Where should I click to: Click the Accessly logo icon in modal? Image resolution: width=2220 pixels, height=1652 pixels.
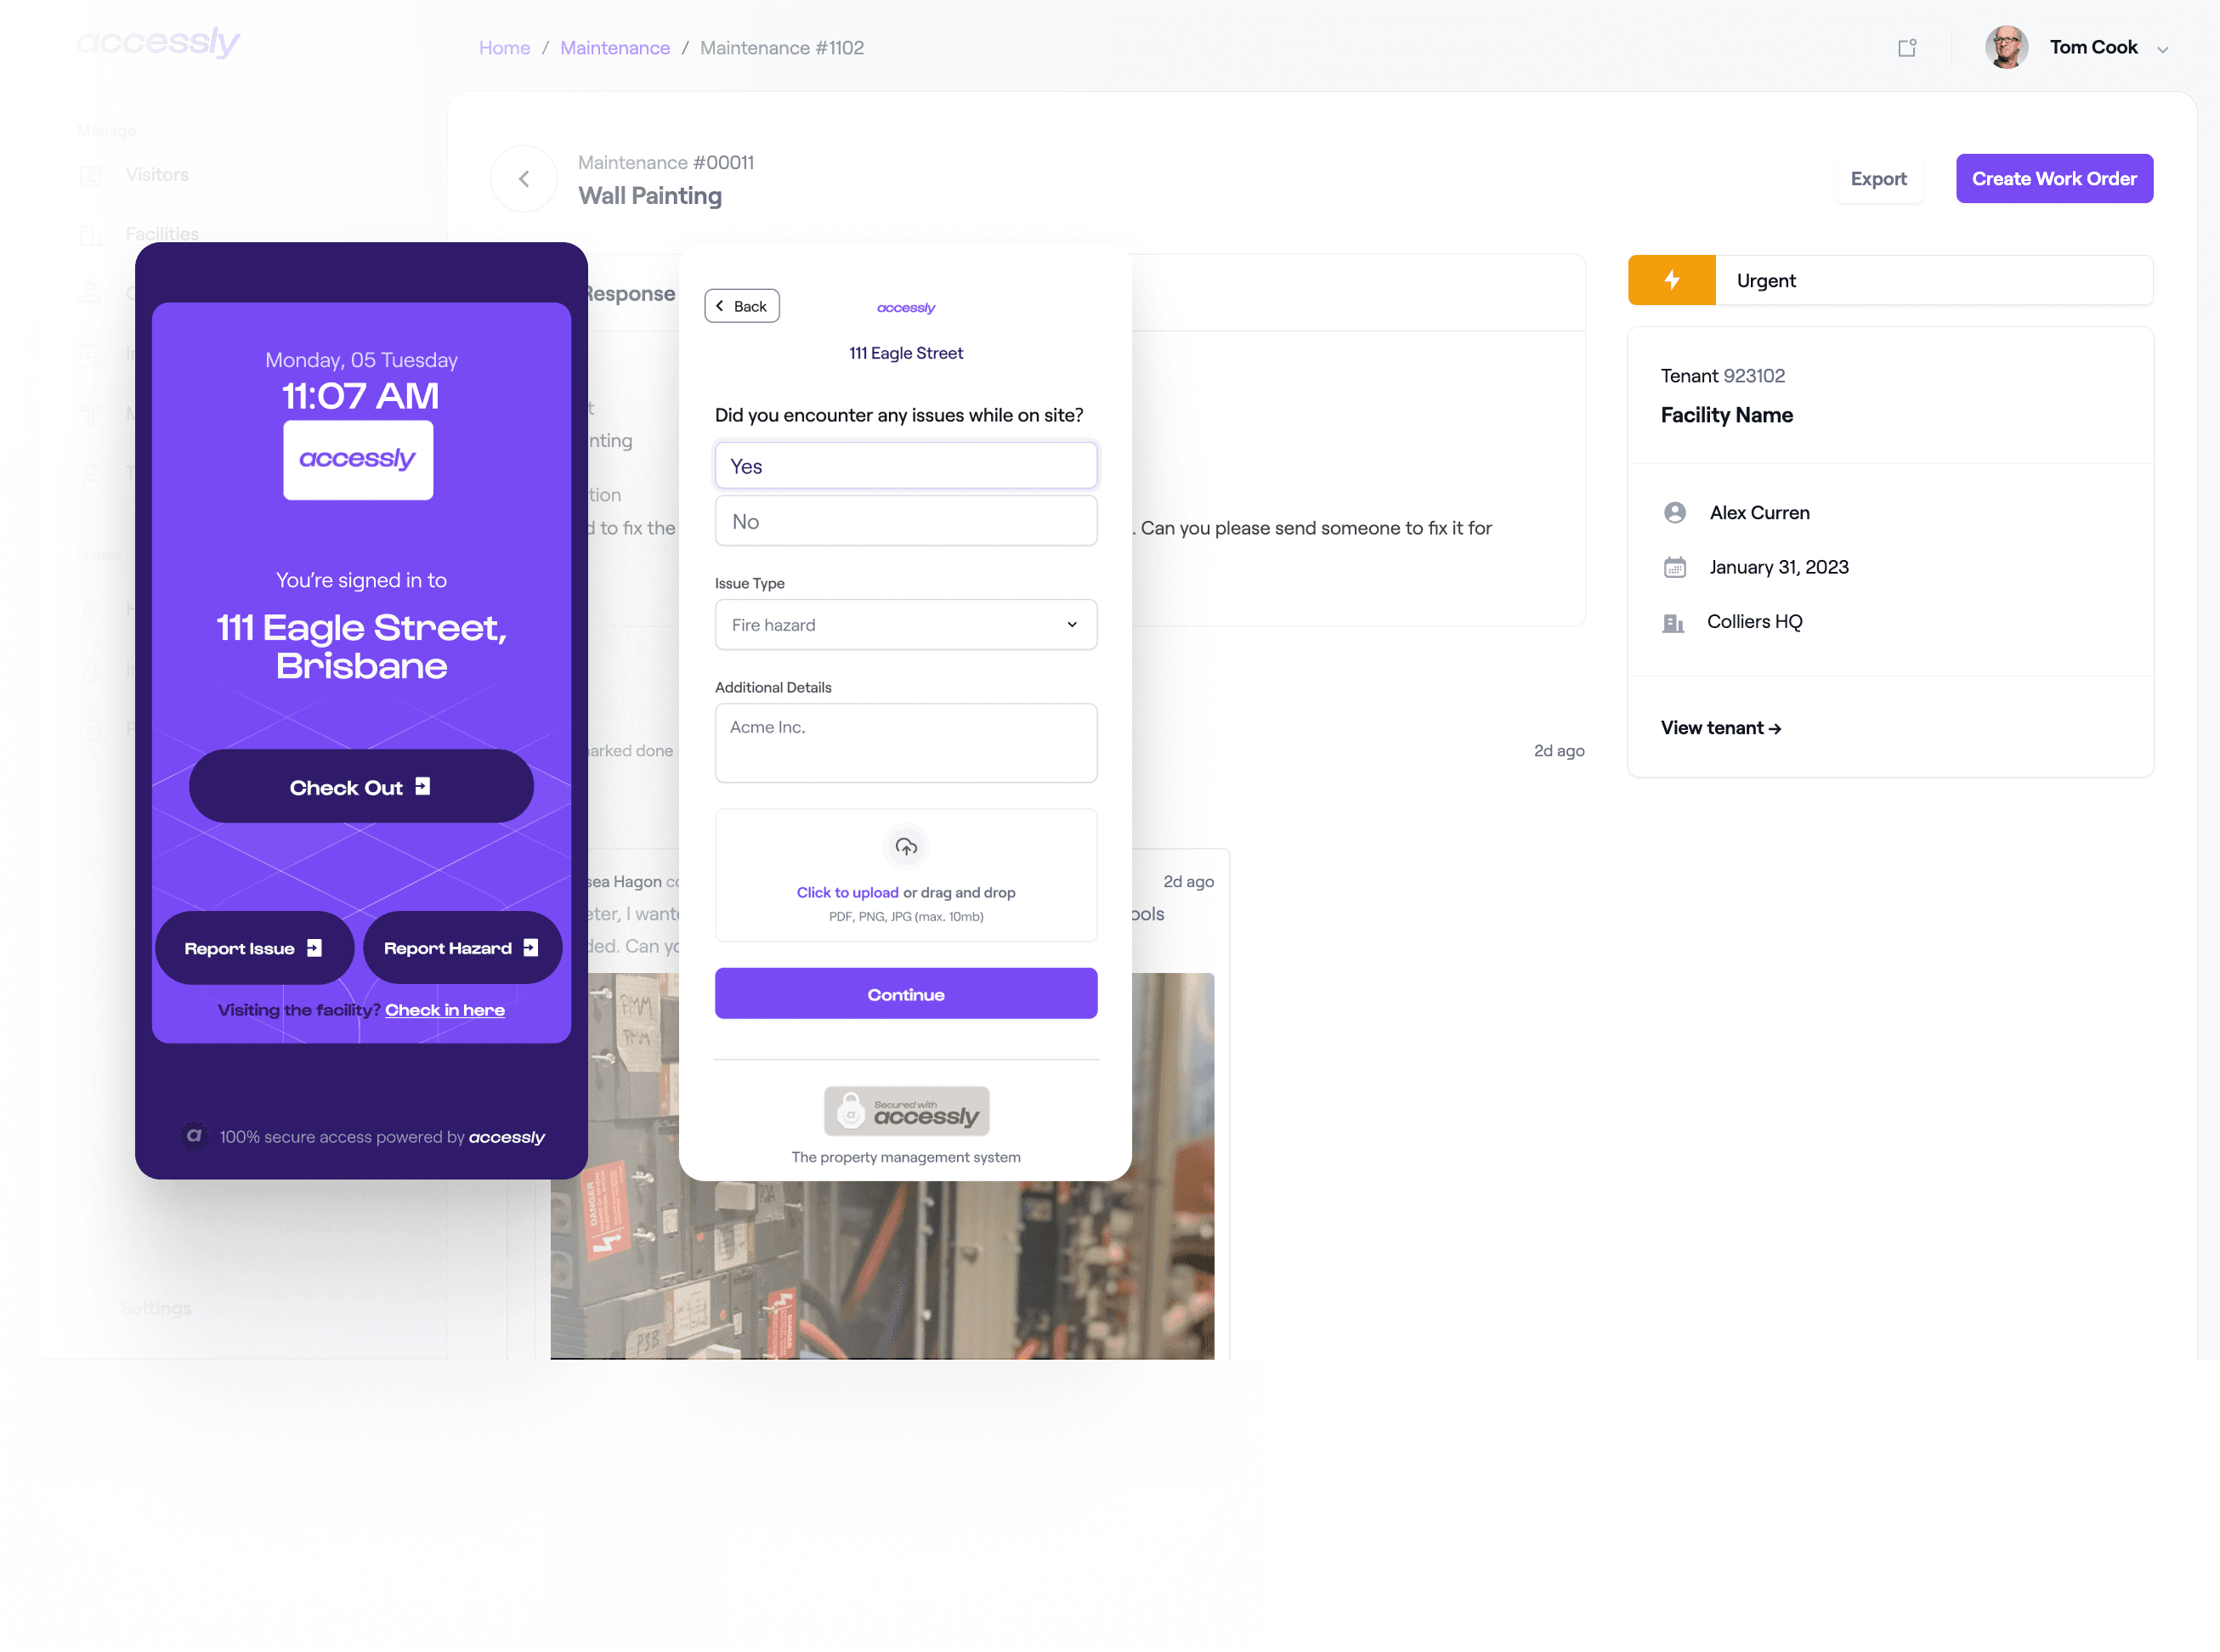(x=906, y=305)
